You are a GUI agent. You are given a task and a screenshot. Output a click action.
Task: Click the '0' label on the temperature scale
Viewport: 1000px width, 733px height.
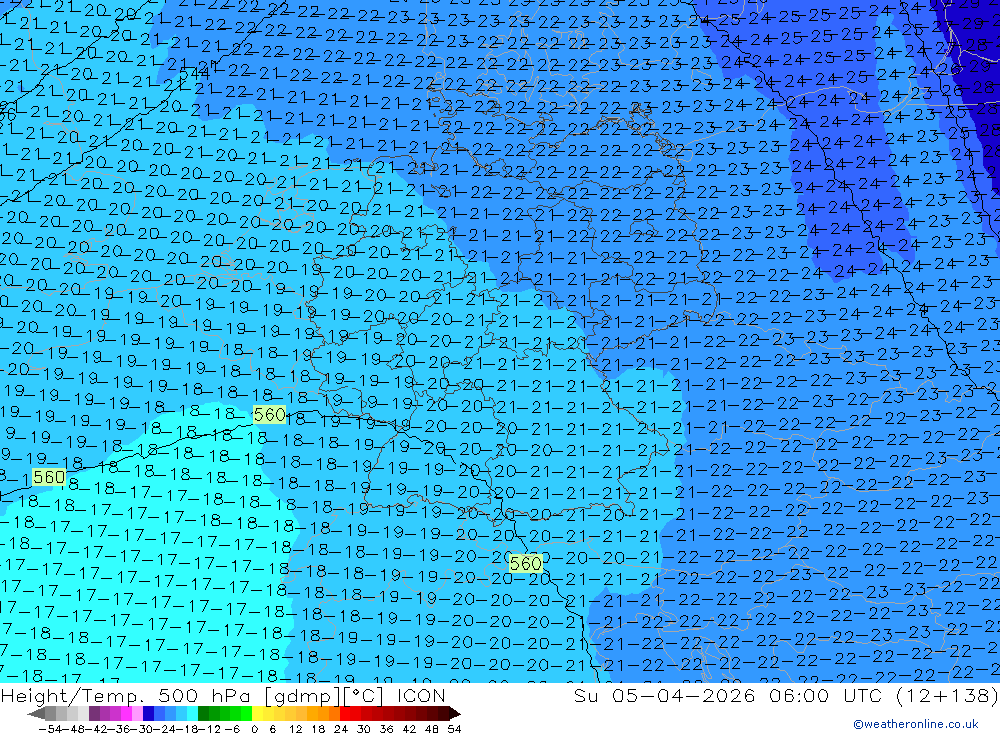pyautogui.click(x=254, y=729)
